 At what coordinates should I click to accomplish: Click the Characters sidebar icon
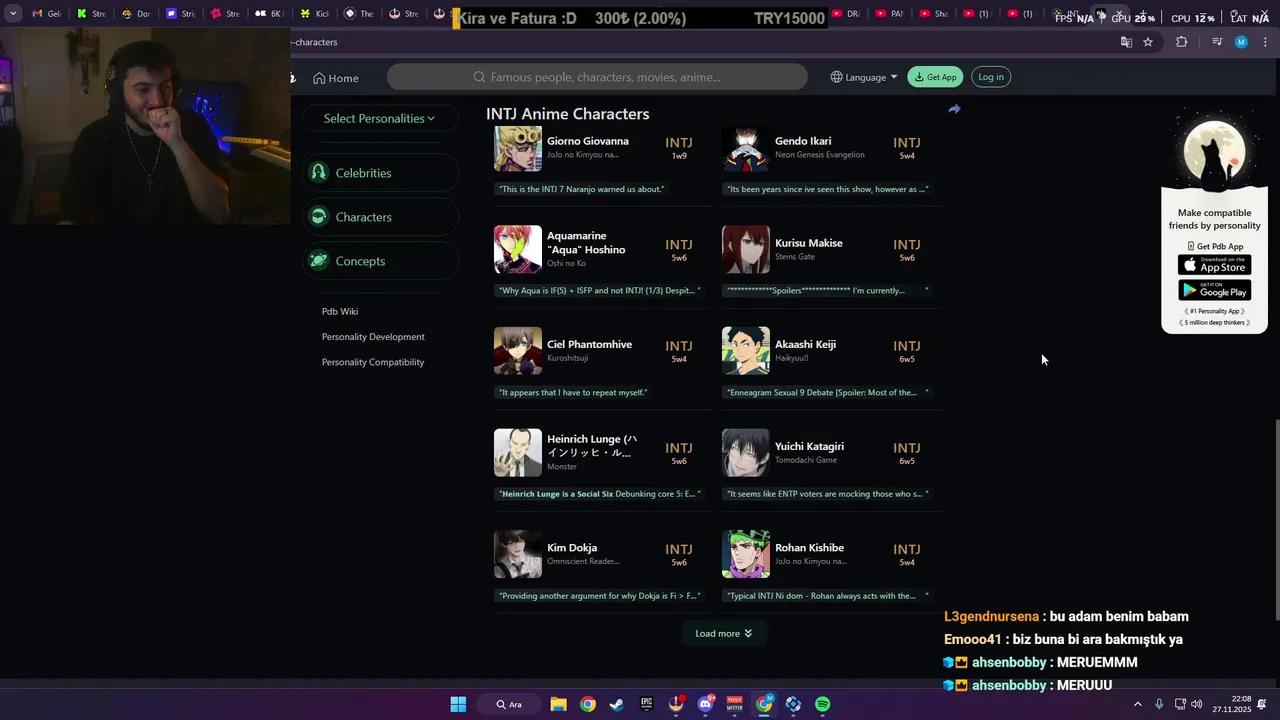(319, 217)
